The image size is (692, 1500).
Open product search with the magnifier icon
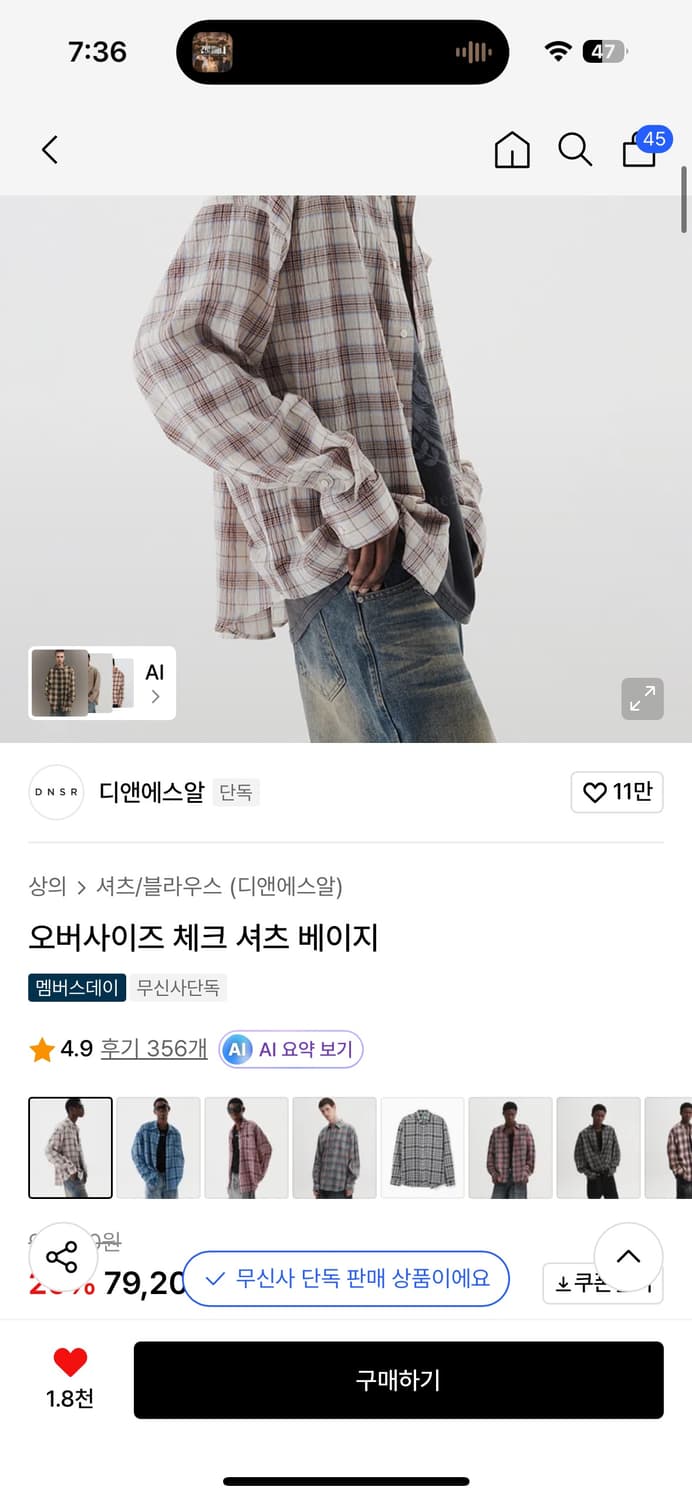(575, 149)
